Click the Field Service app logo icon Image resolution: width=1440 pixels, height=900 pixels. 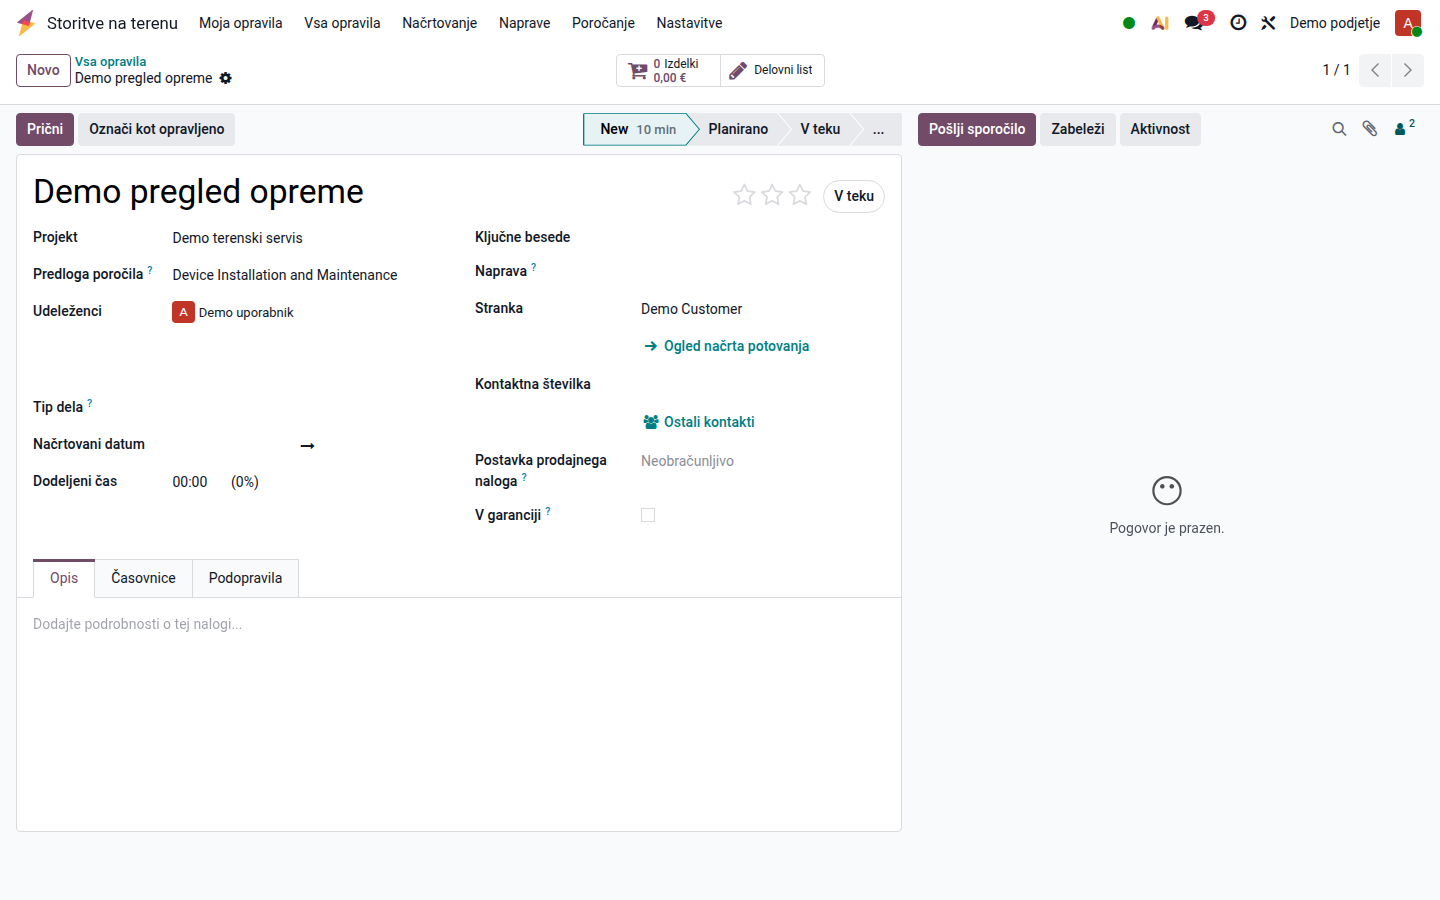tap(26, 22)
